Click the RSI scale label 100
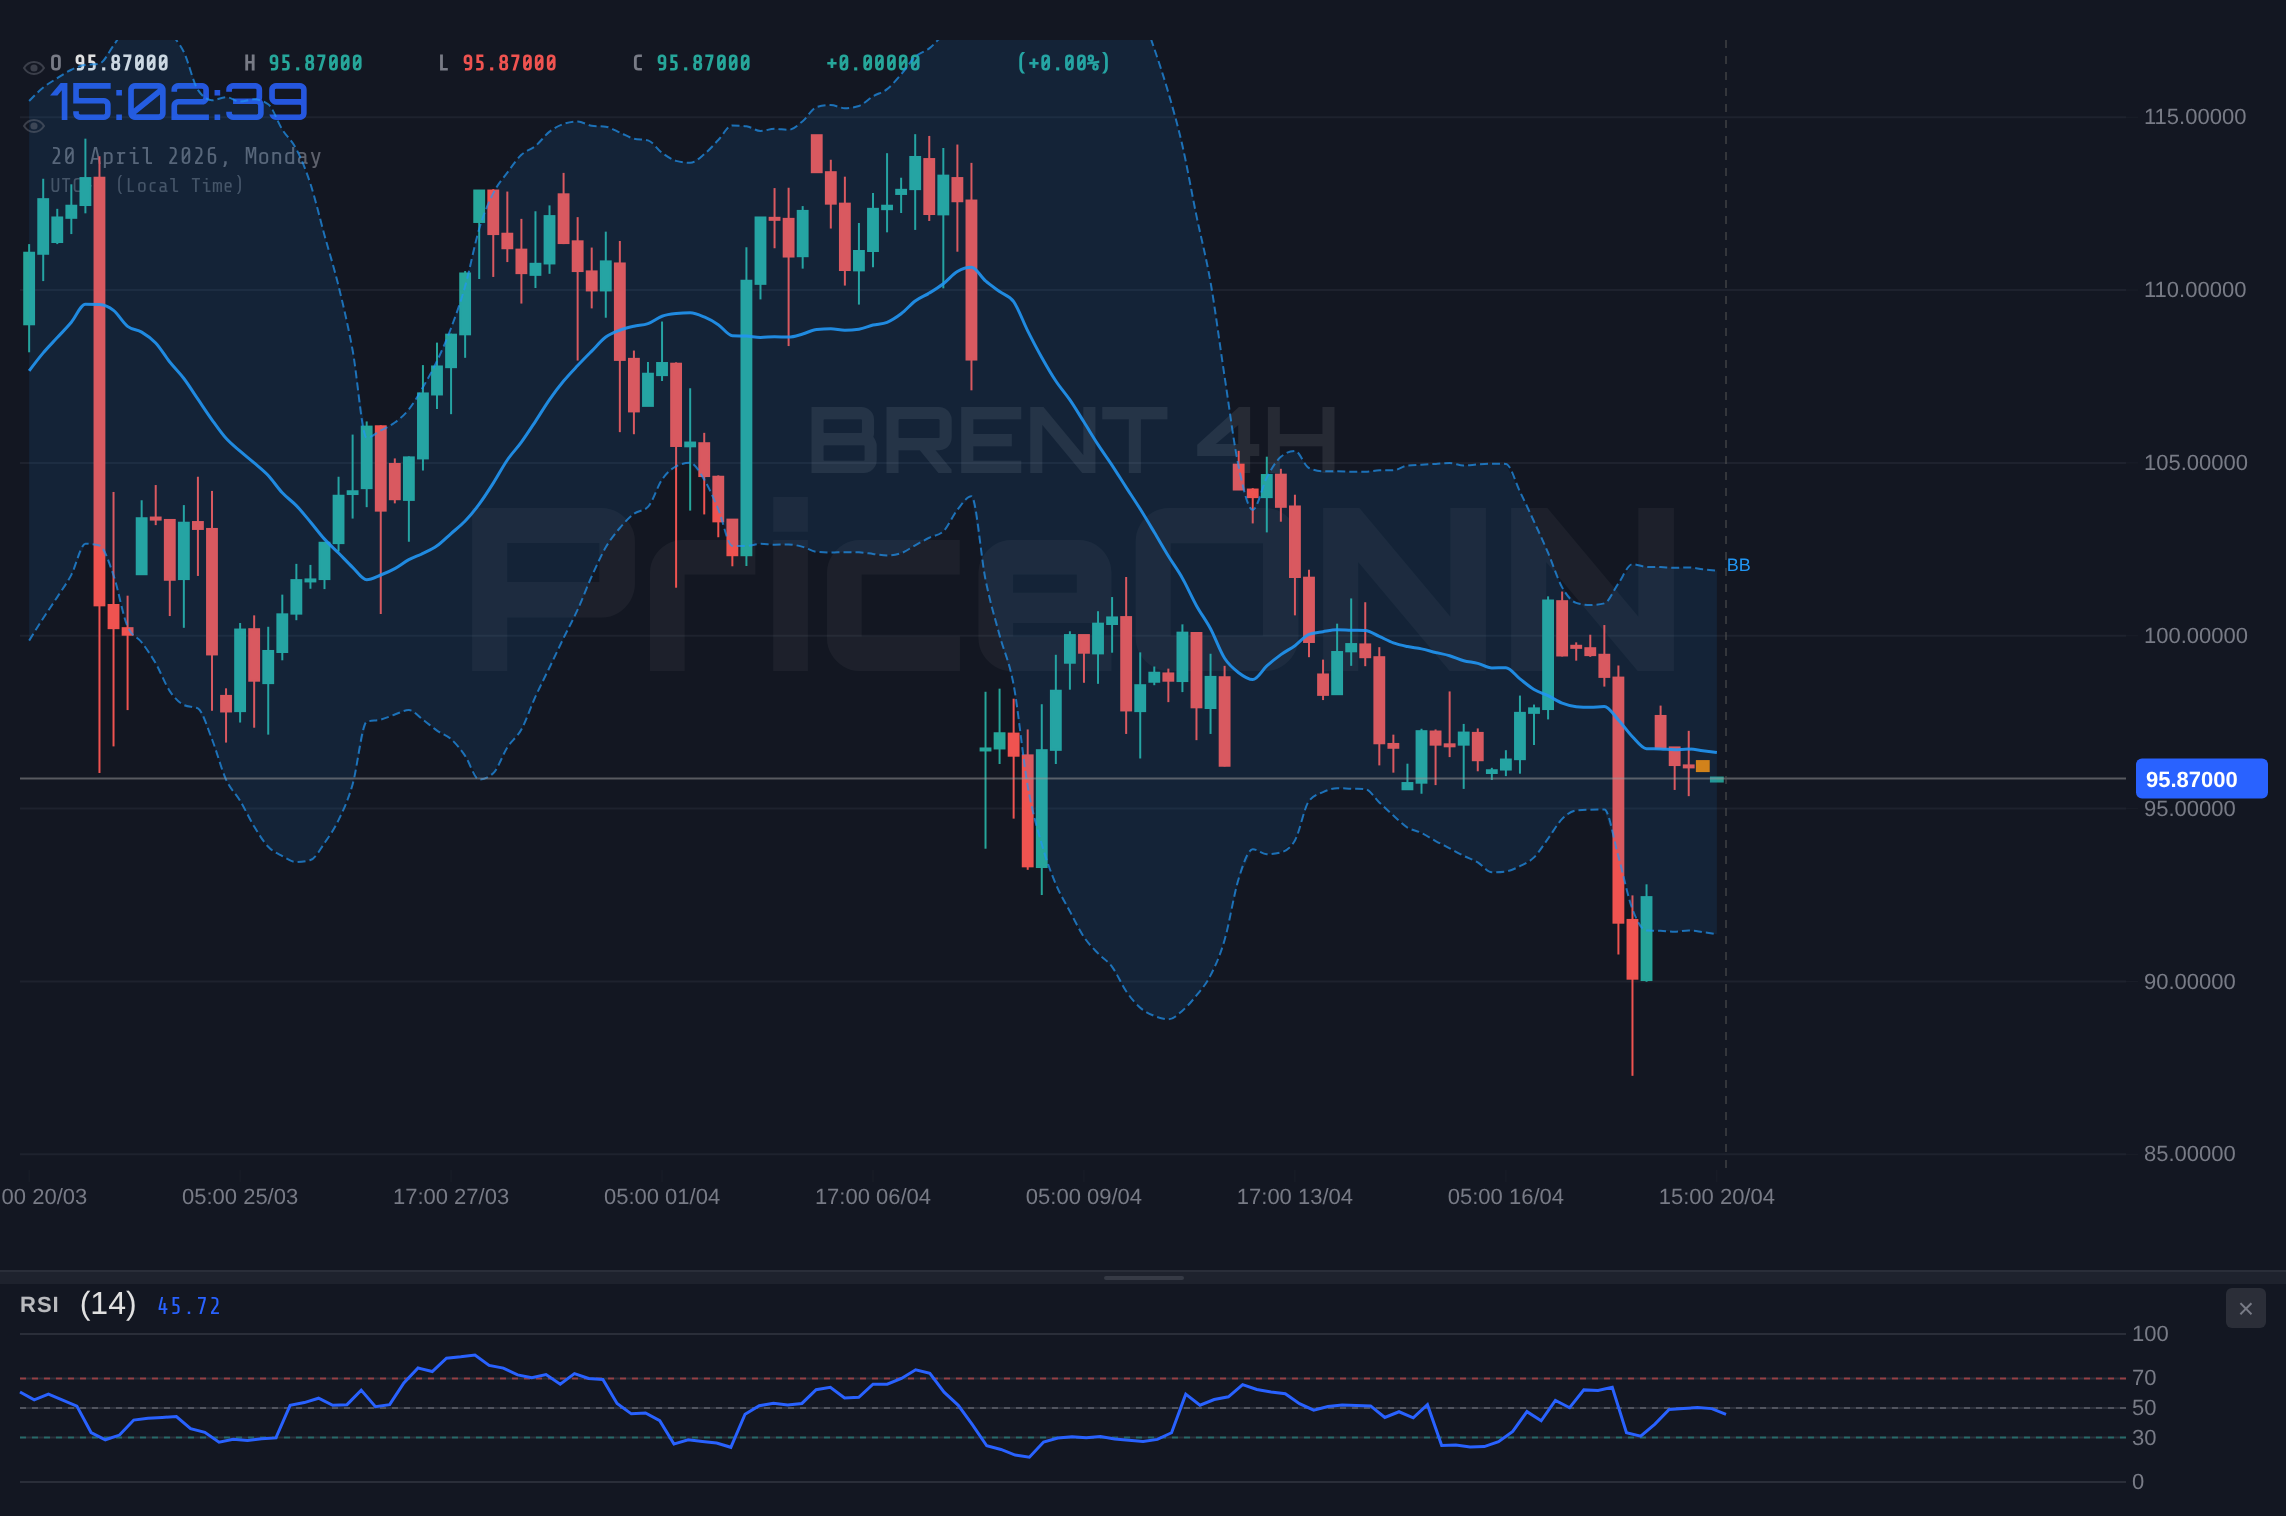Screen dimensions: 2286x1516 2150,1334
